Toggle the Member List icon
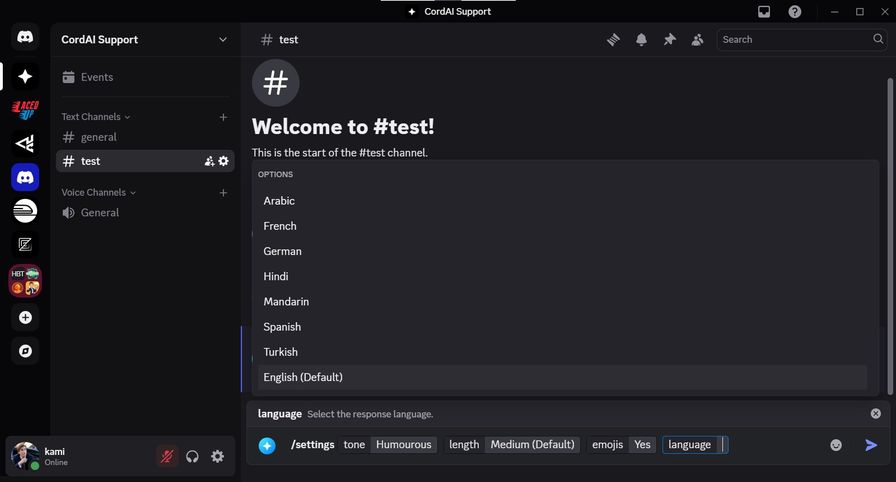Screen dimensions: 896x482 tap(697, 39)
